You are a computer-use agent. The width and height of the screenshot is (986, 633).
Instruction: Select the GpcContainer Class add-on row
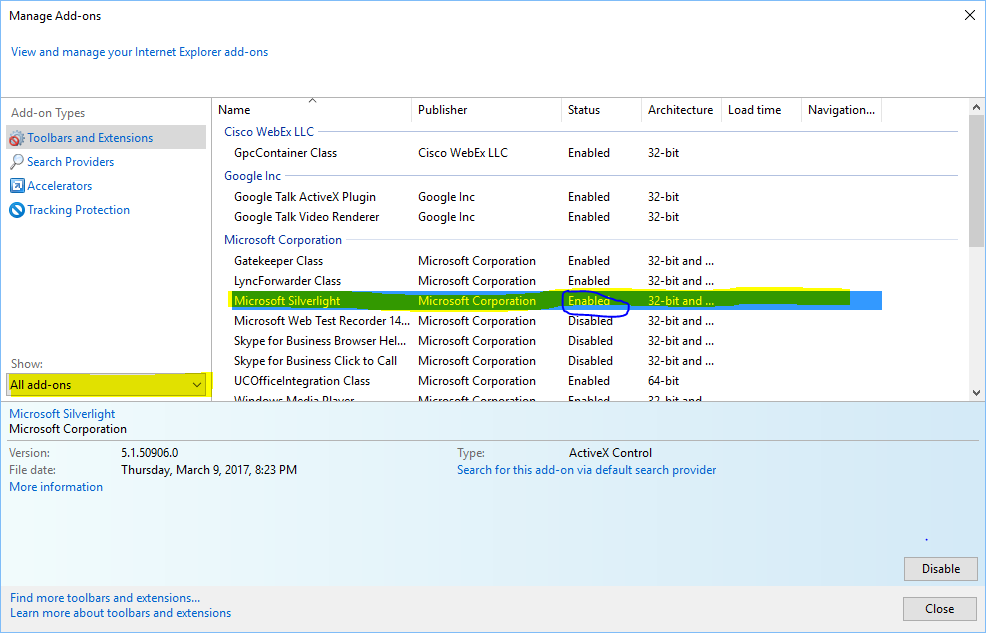557,153
